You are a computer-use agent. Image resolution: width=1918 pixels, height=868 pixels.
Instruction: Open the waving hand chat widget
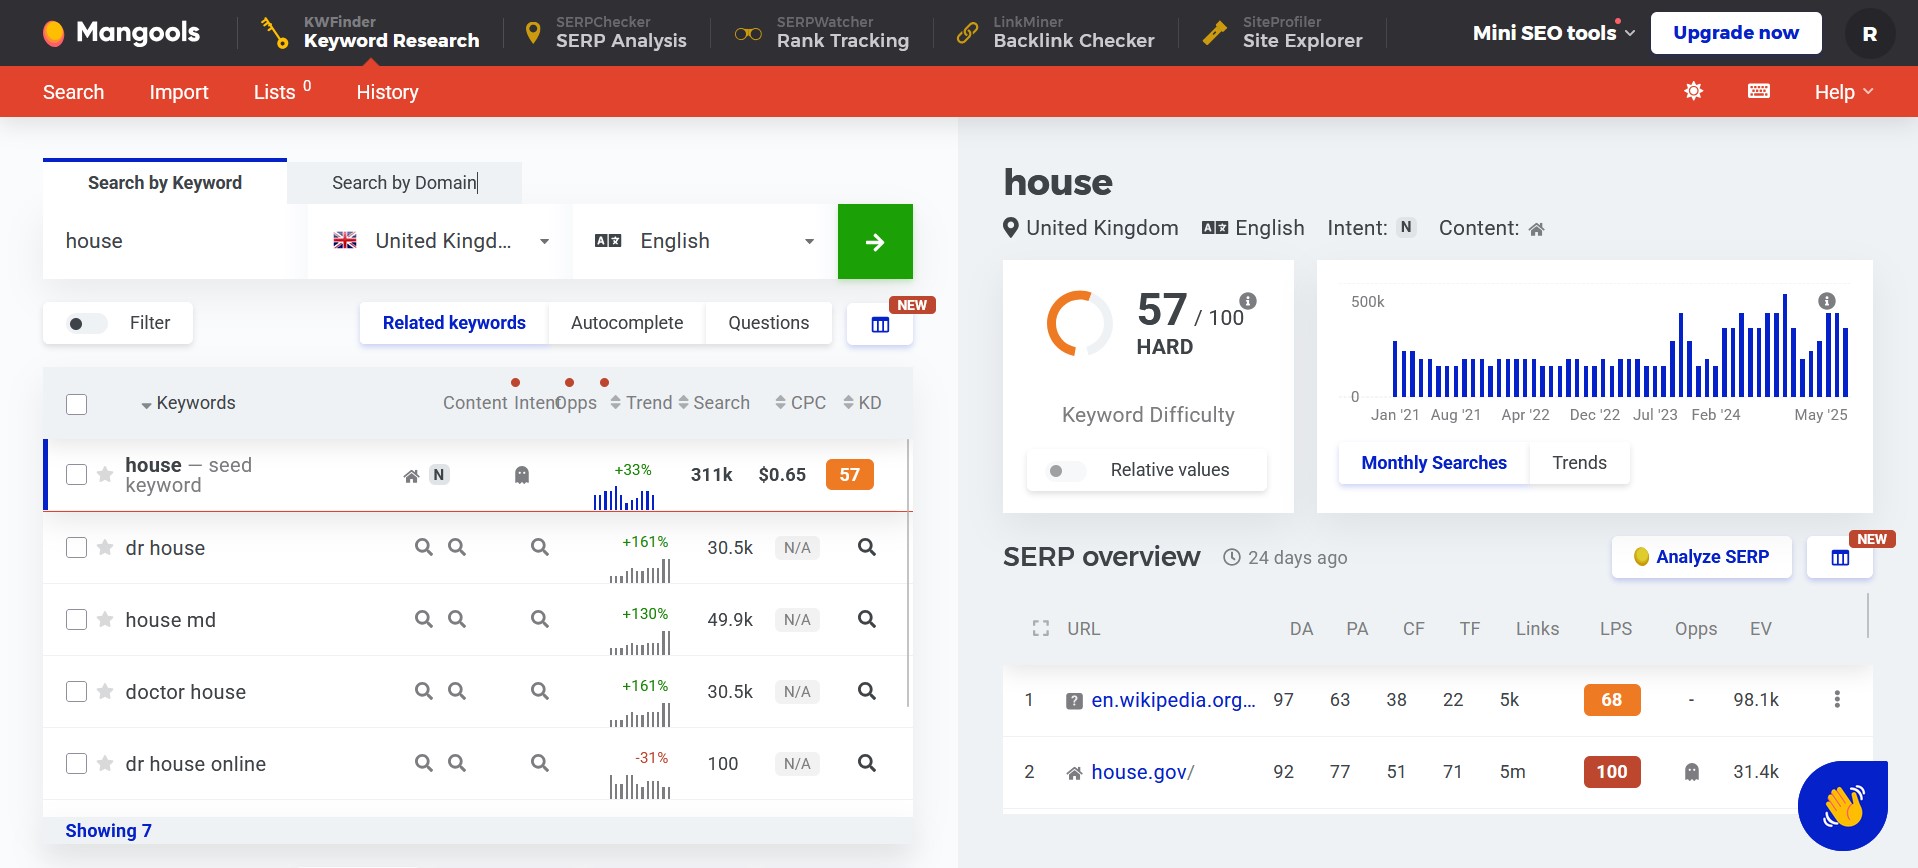click(x=1842, y=805)
